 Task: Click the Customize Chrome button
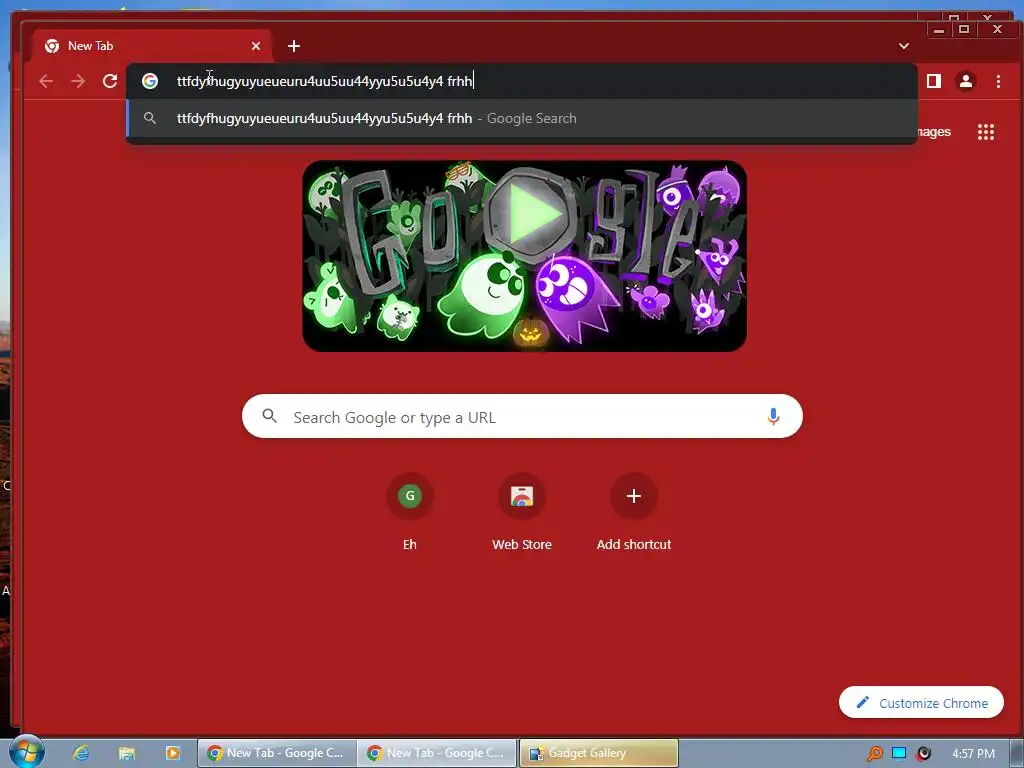point(921,703)
